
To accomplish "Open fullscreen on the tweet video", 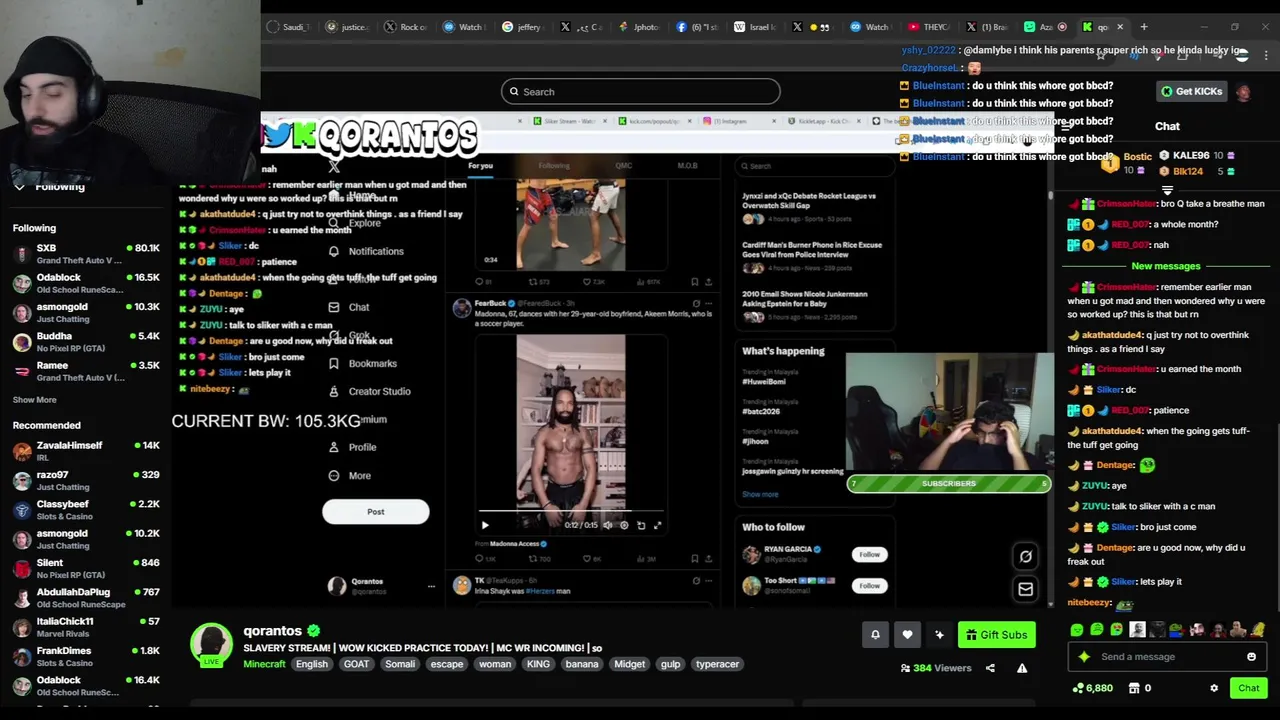I will [657, 525].
